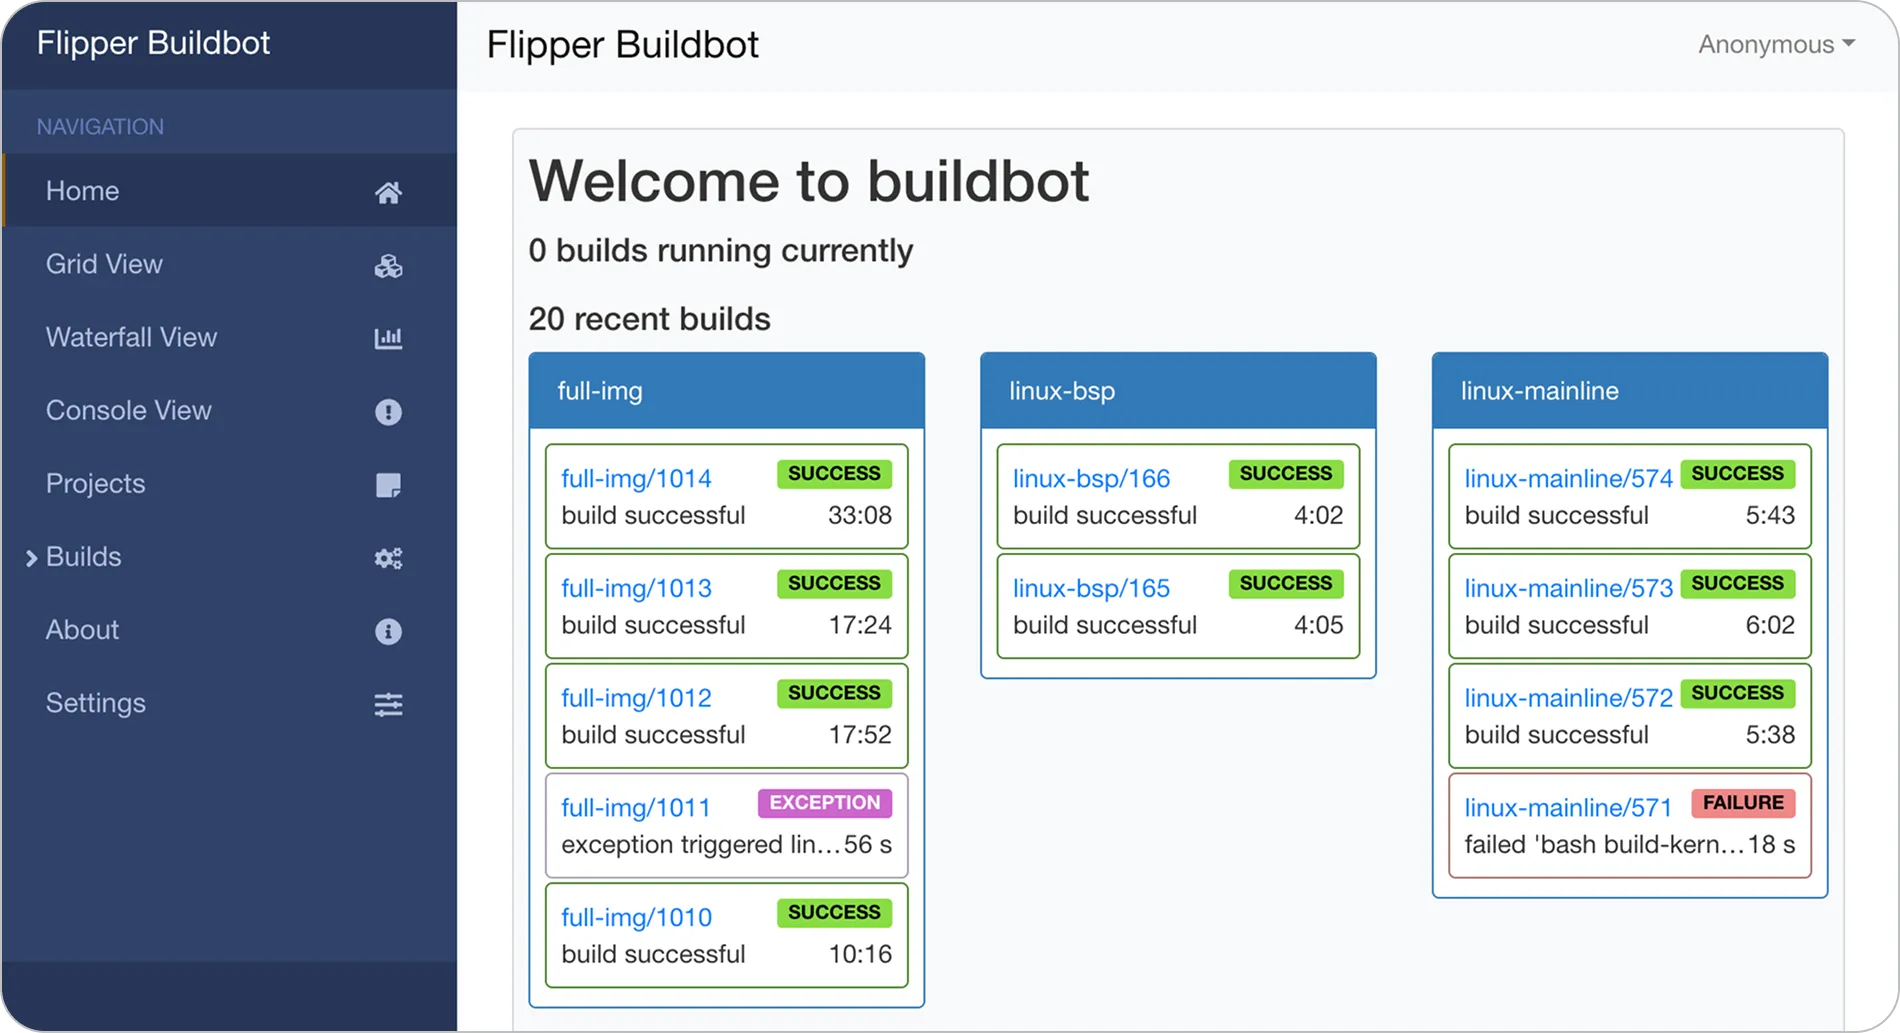Viewport: 1900px width, 1033px height.
Task: Click the FAILURE badge on linux-mainline/571
Action: 1743,803
